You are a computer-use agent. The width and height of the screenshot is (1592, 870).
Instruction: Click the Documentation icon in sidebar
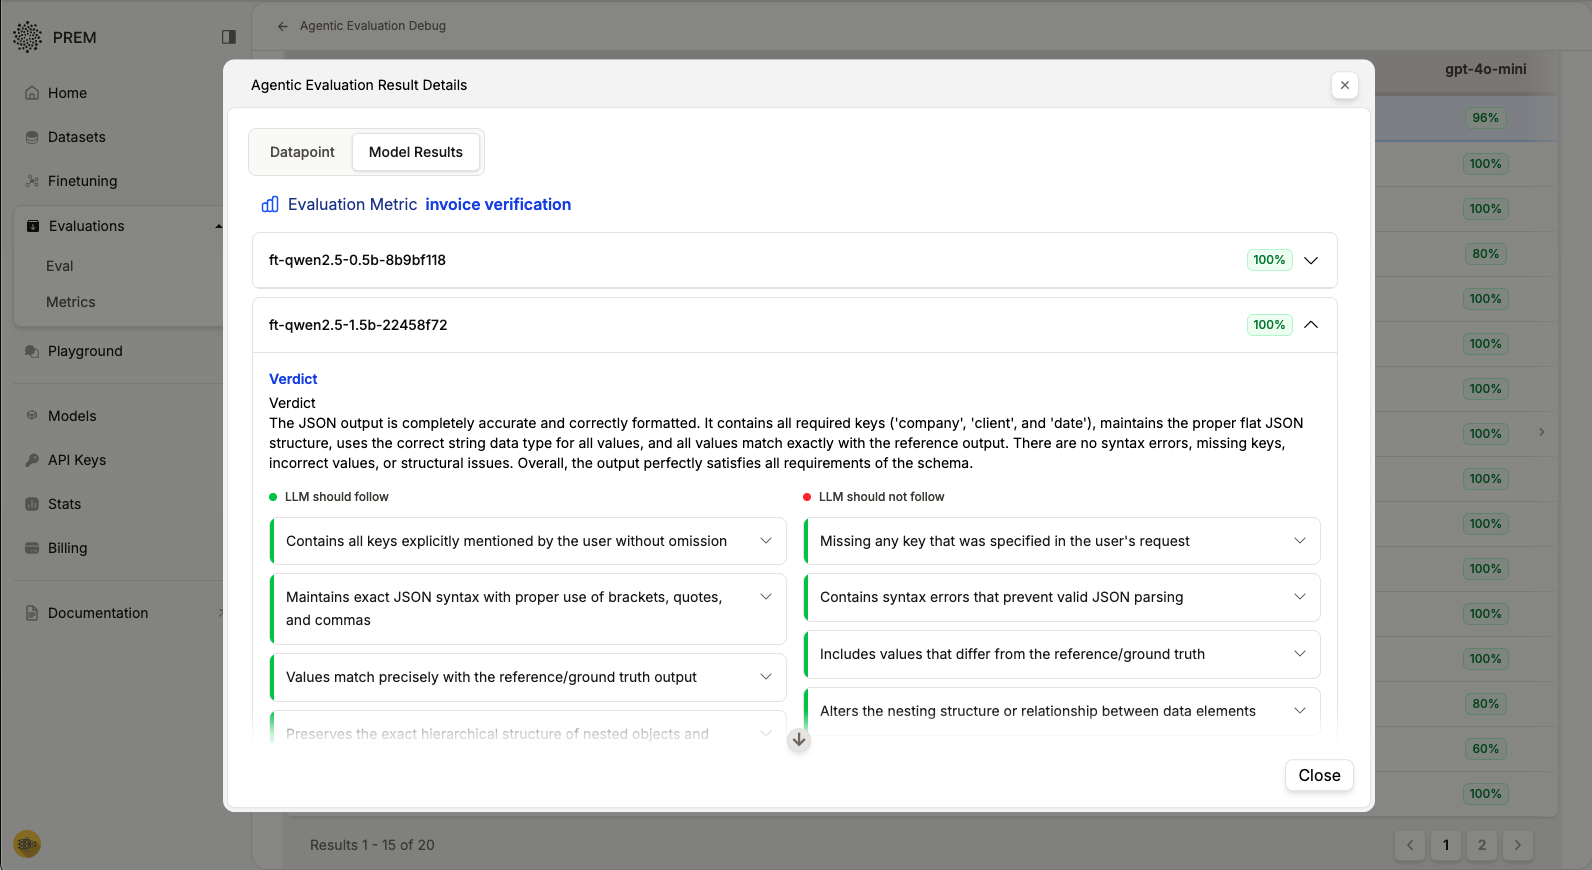click(32, 613)
